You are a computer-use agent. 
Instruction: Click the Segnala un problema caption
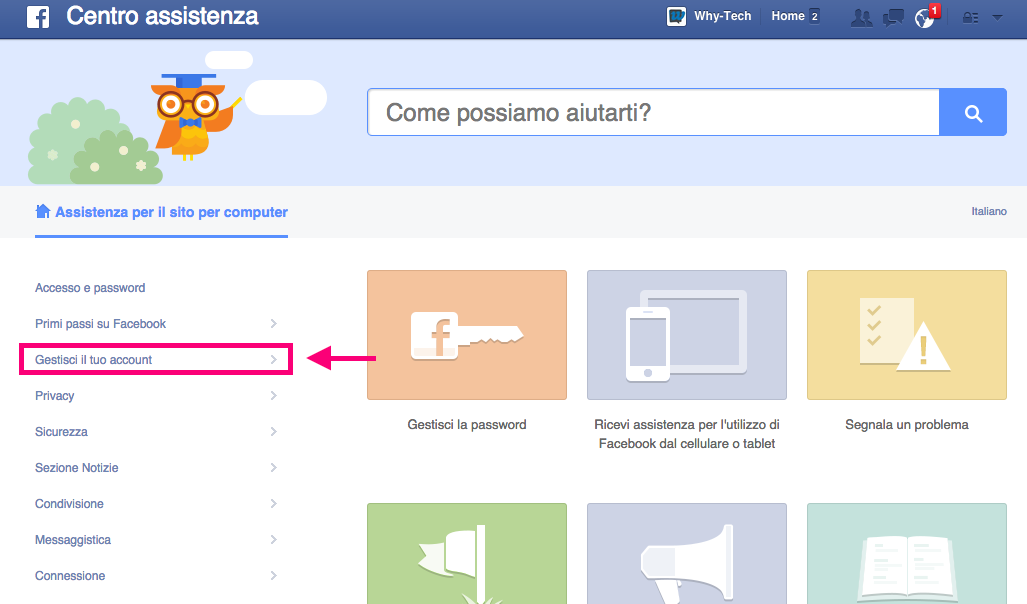(906, 425)
